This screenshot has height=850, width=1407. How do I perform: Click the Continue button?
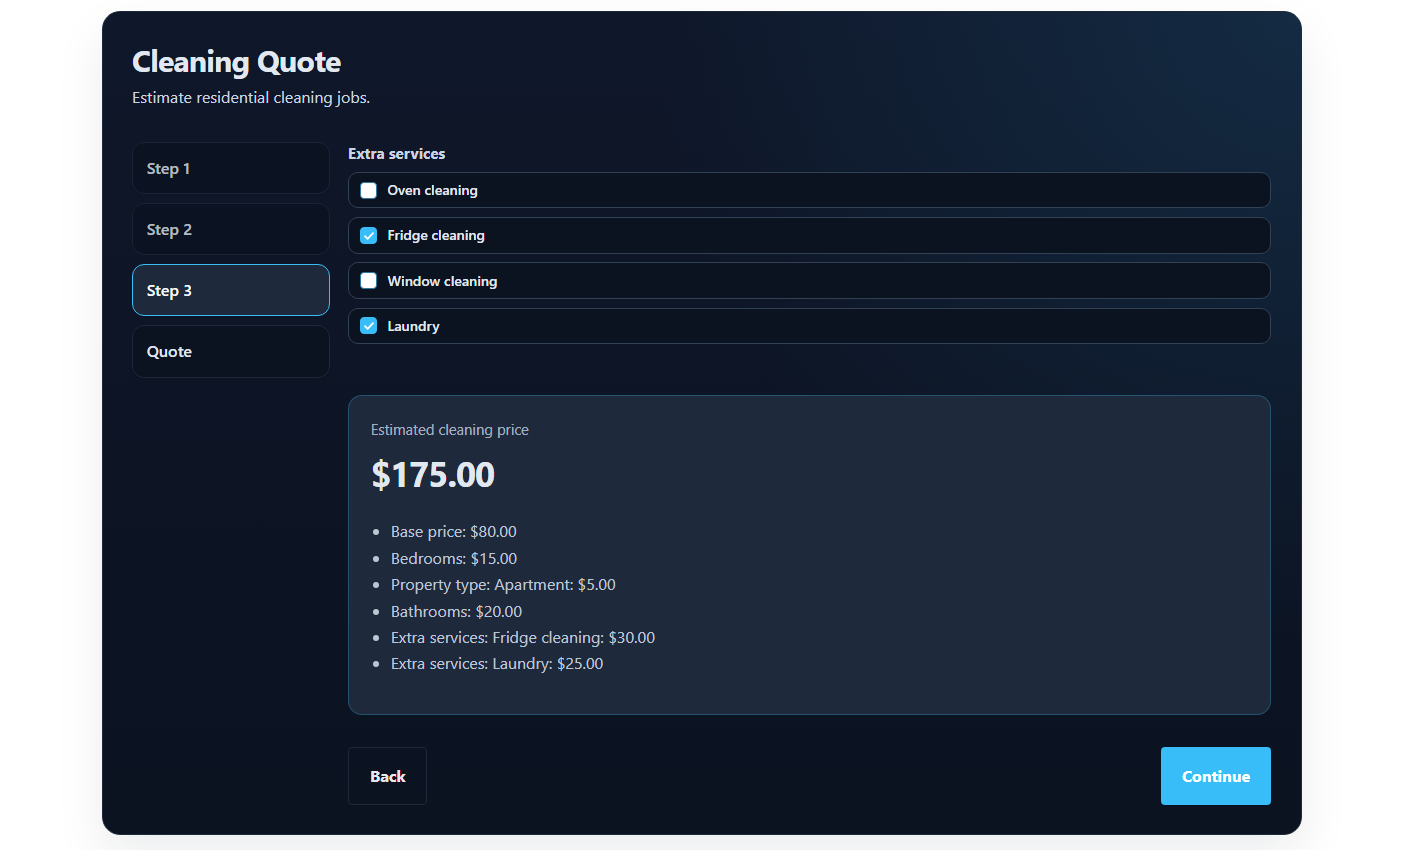click(x=1216, y=776)
